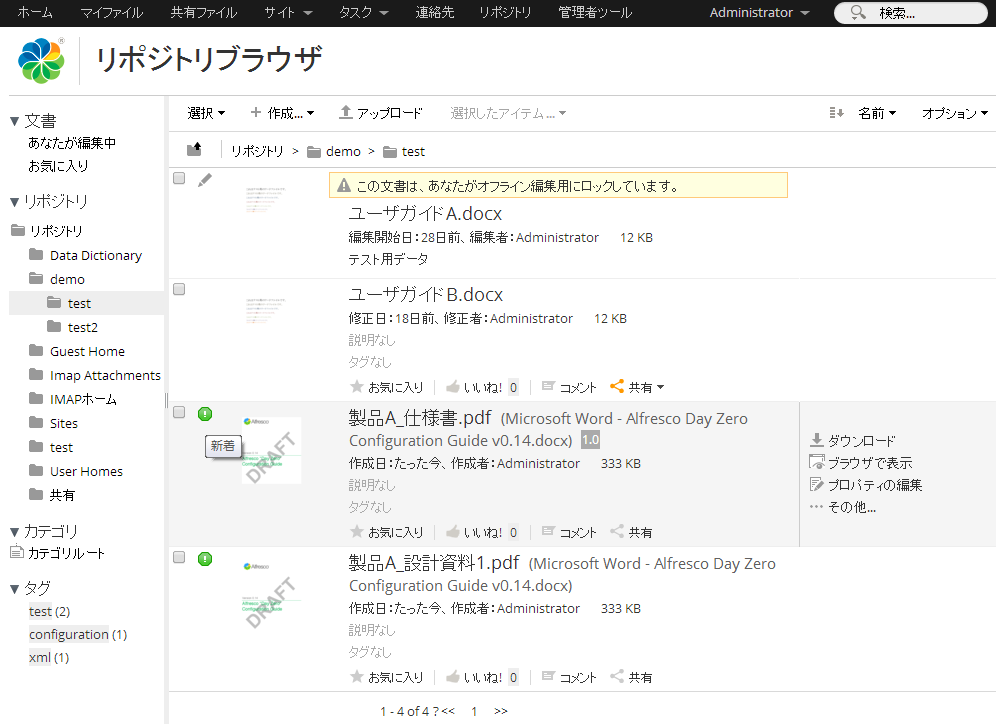
Task: Open the 作成... dropdown menu
Action: [x=283, y=113]
